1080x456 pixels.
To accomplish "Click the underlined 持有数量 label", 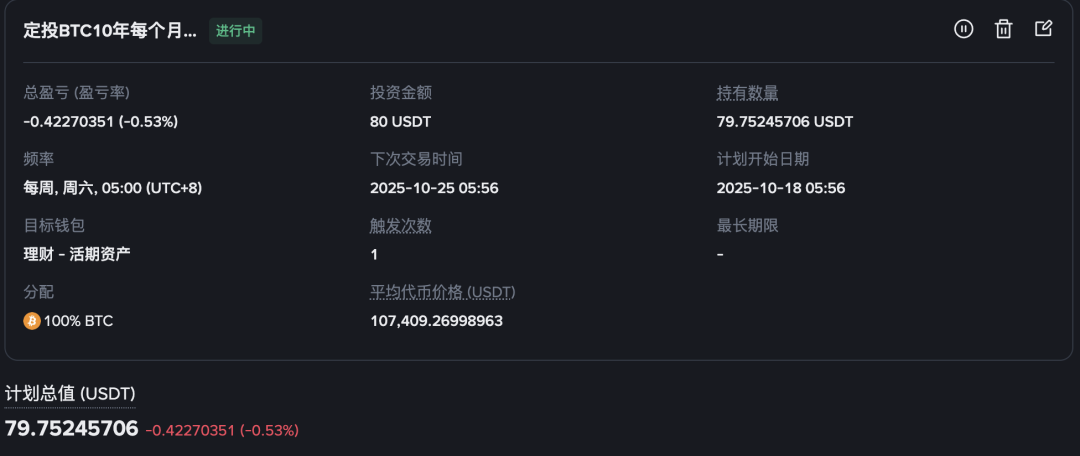I will pyautogui.click(x=747, y=93).
